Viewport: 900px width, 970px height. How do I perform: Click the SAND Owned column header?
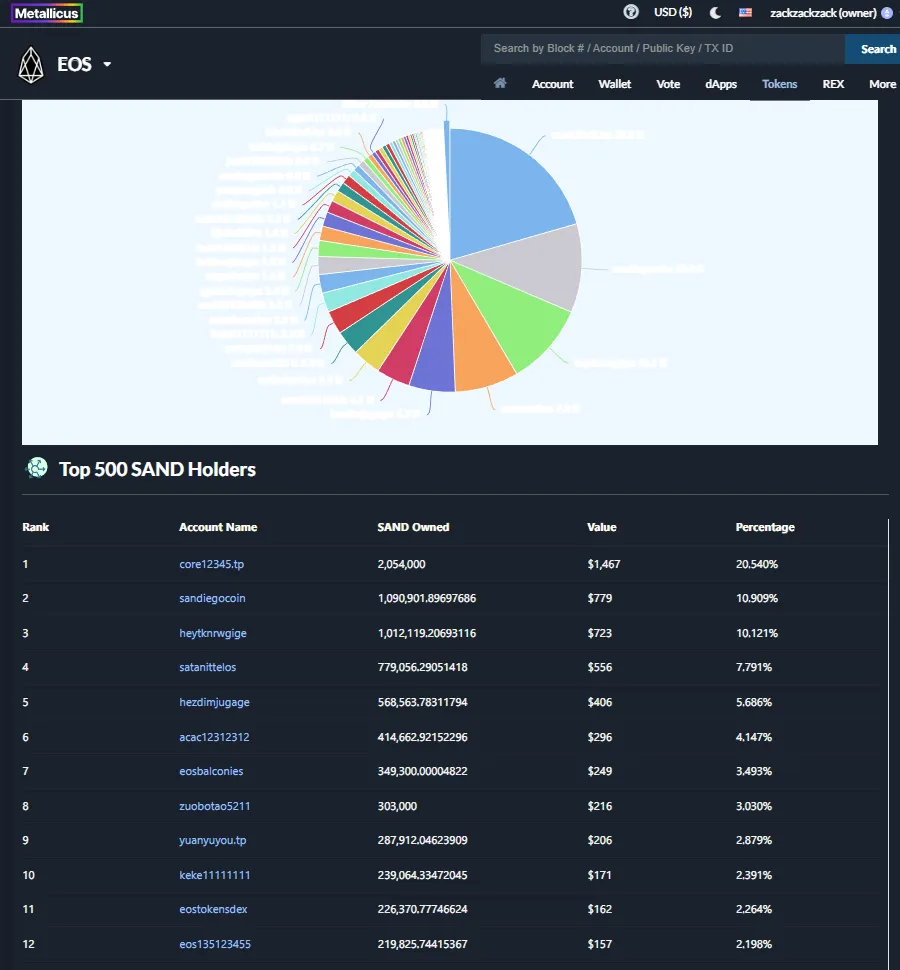click(x=413, y=527)
